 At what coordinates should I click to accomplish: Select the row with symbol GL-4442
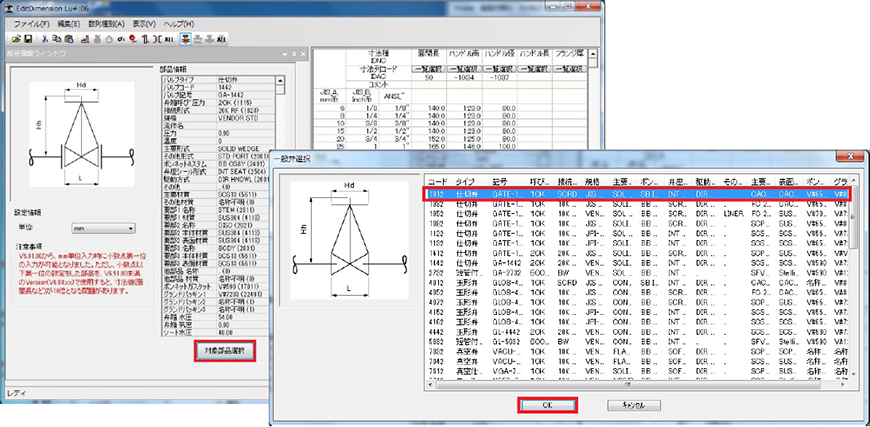tap(637, 332)
